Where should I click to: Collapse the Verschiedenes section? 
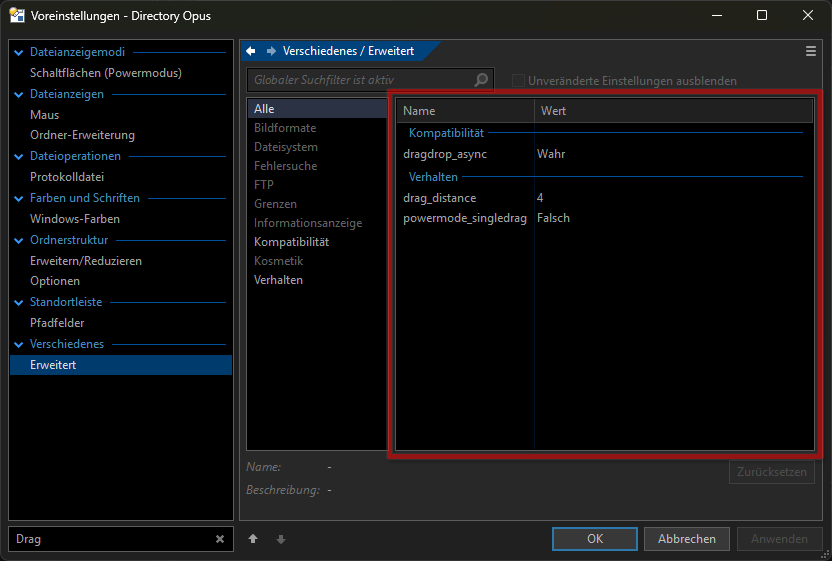click(19, 344)
